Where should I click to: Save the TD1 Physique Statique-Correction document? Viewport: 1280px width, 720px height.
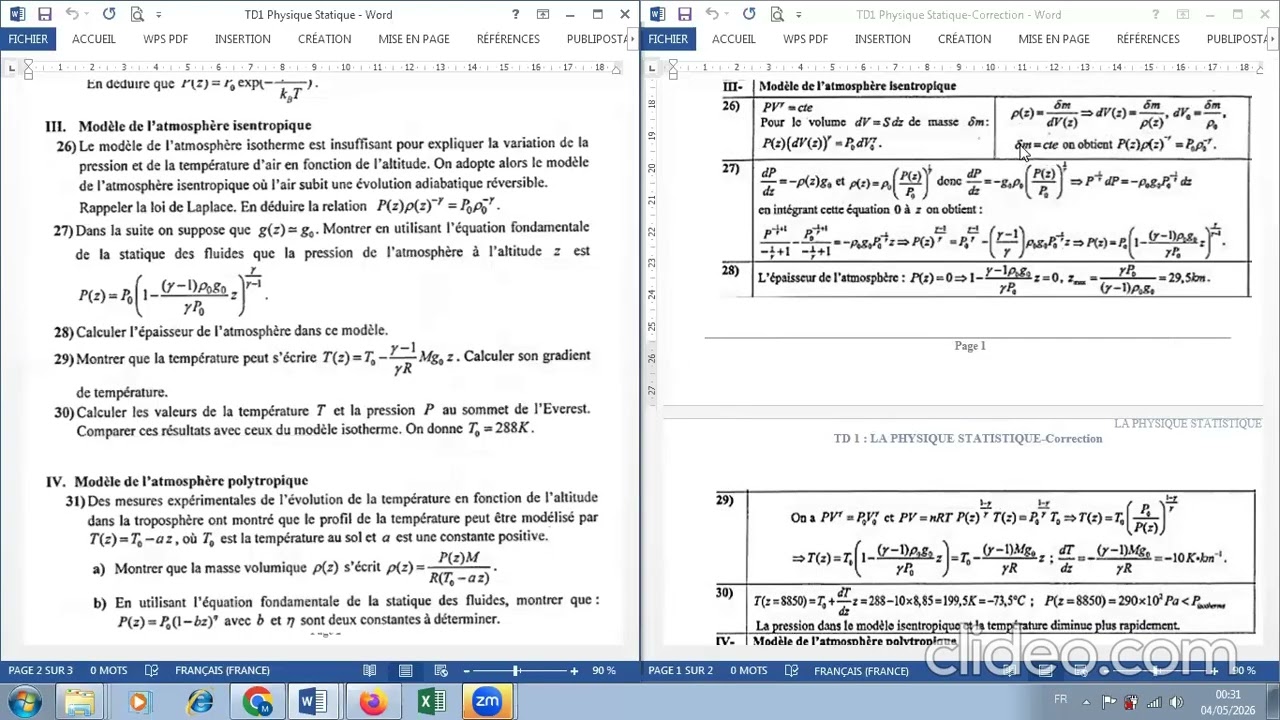coord(684,15)
